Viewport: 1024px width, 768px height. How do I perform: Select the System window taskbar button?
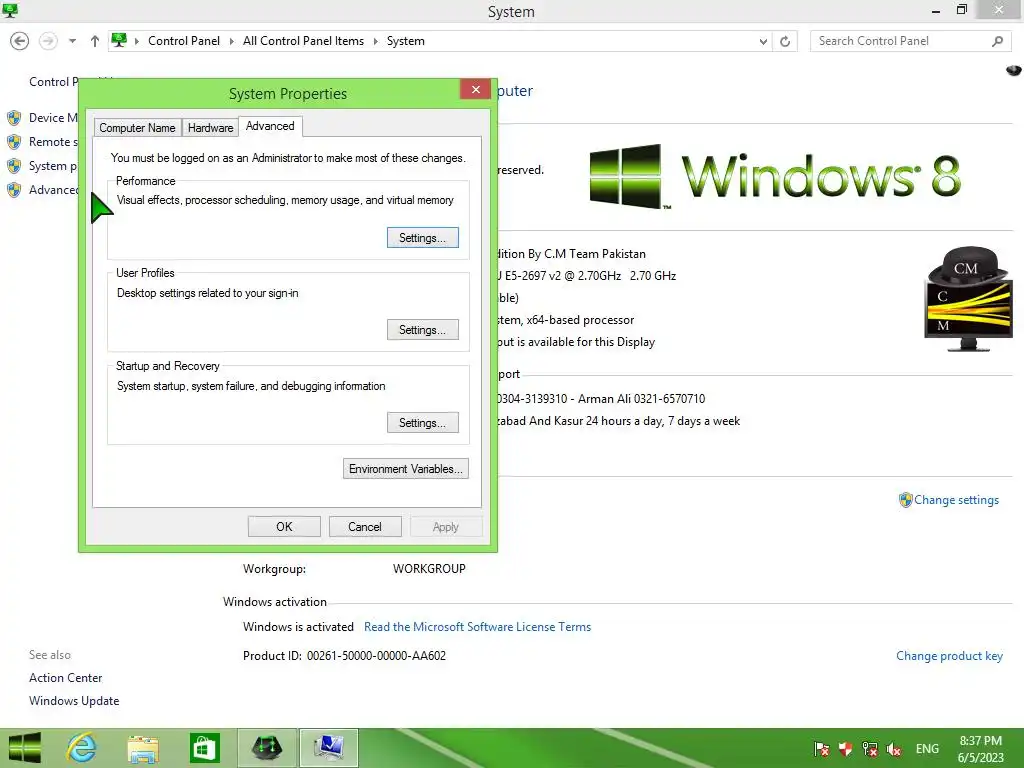[x=328, y=748]
